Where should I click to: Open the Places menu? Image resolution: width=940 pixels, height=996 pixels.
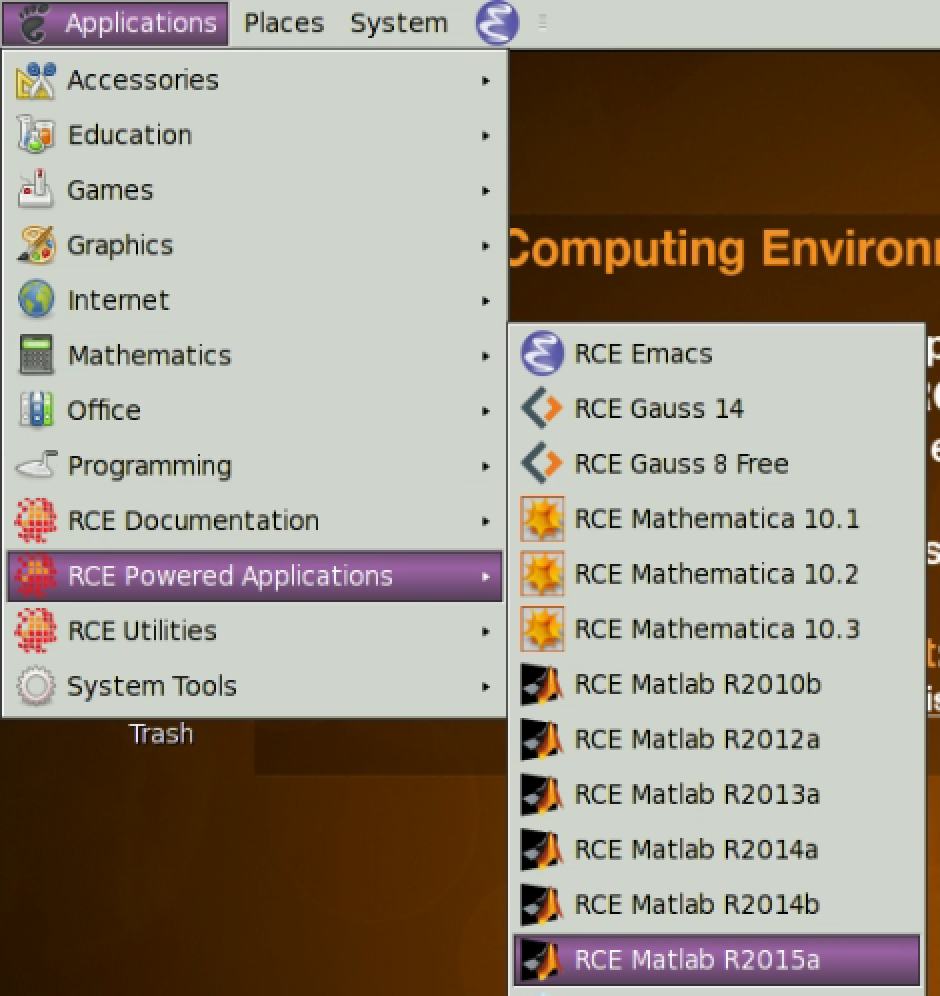point(284,23)
